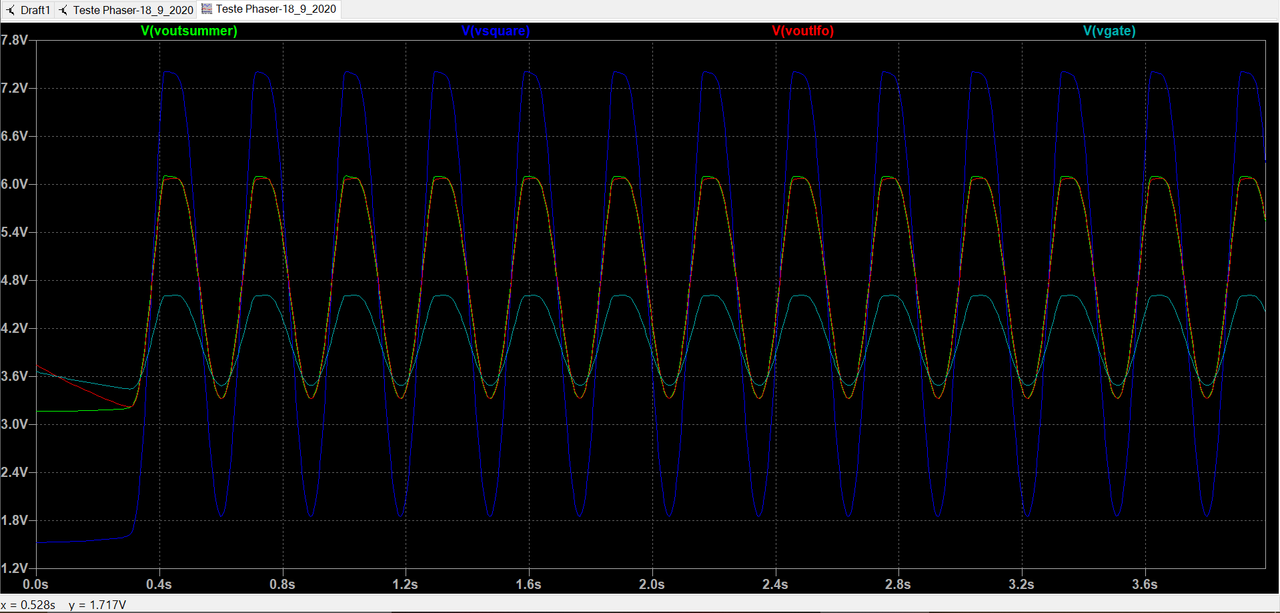Click the 2.8s time axis label
1280x613 pixels.
pyautogui.click(x=897, y=584)
